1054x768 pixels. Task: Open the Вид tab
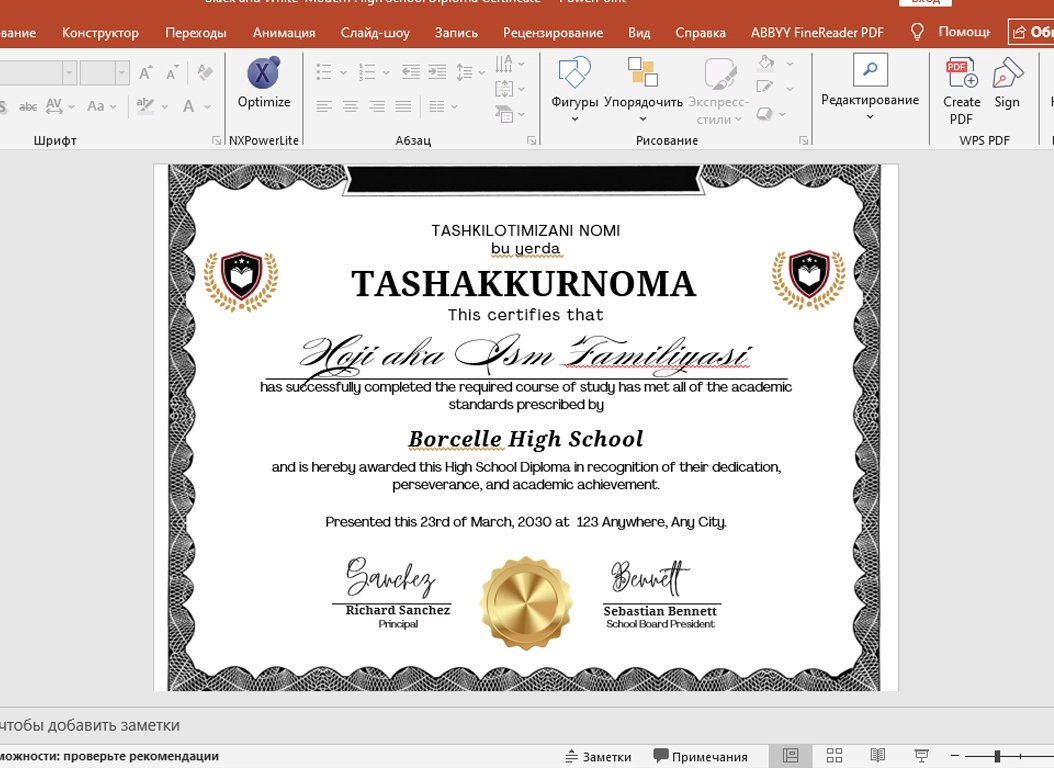tap(639, 32)
